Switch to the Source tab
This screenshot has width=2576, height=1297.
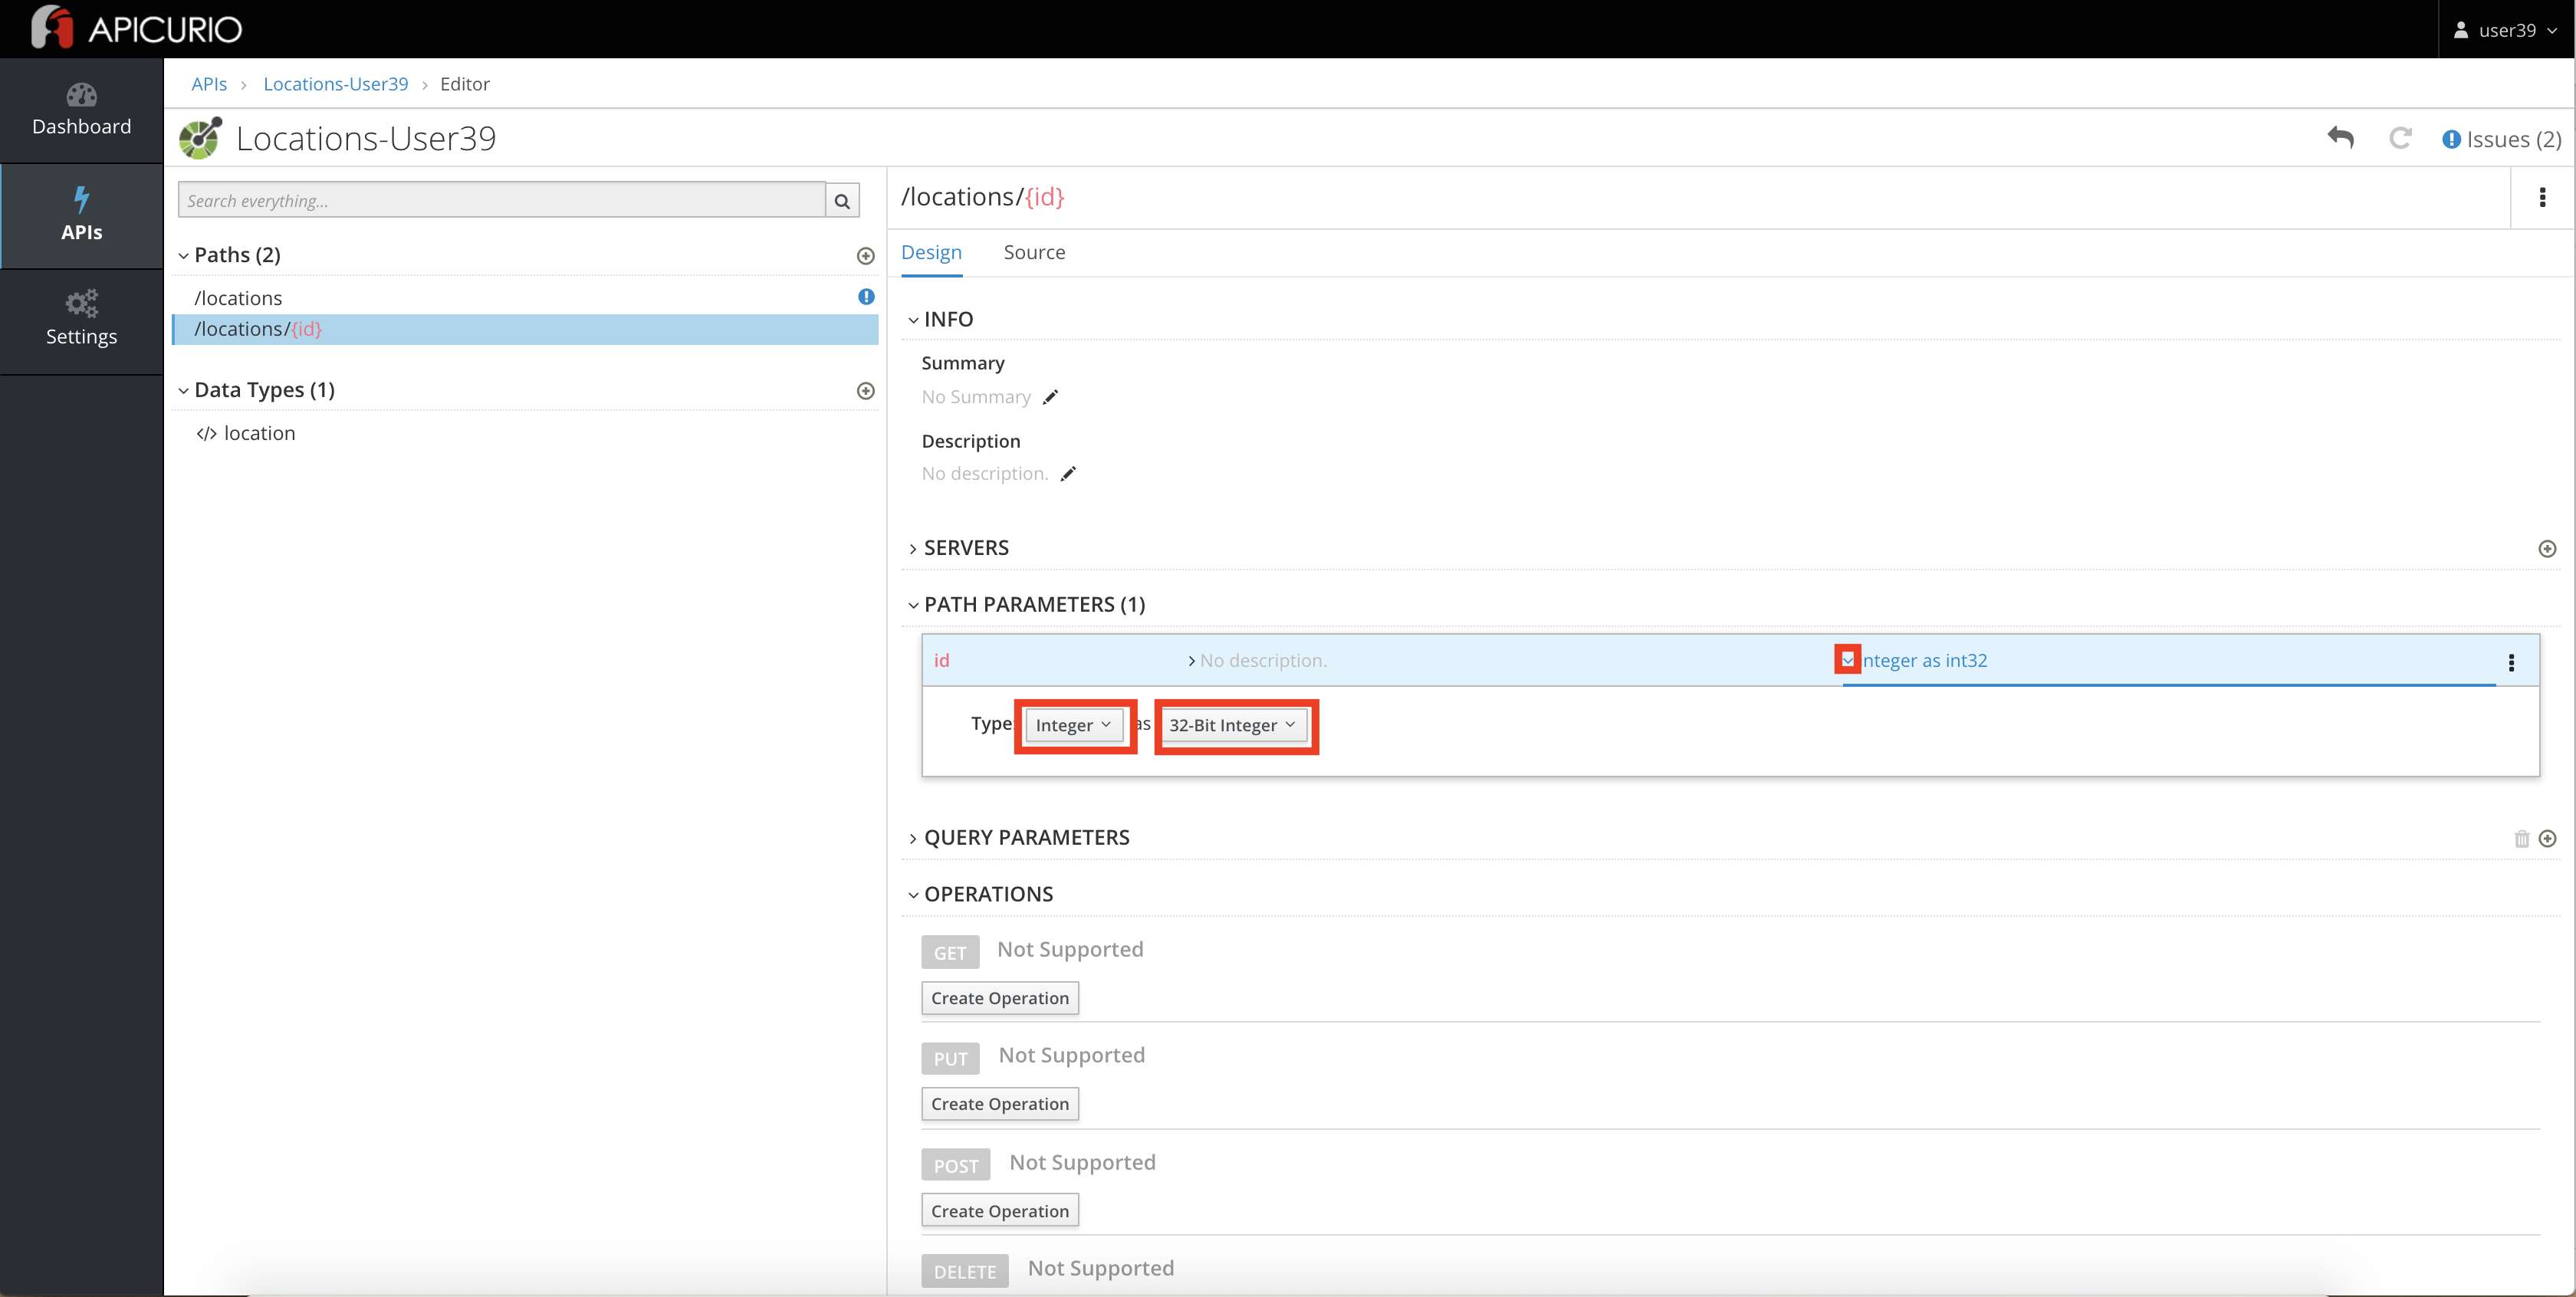click(x=1034, y=252)
